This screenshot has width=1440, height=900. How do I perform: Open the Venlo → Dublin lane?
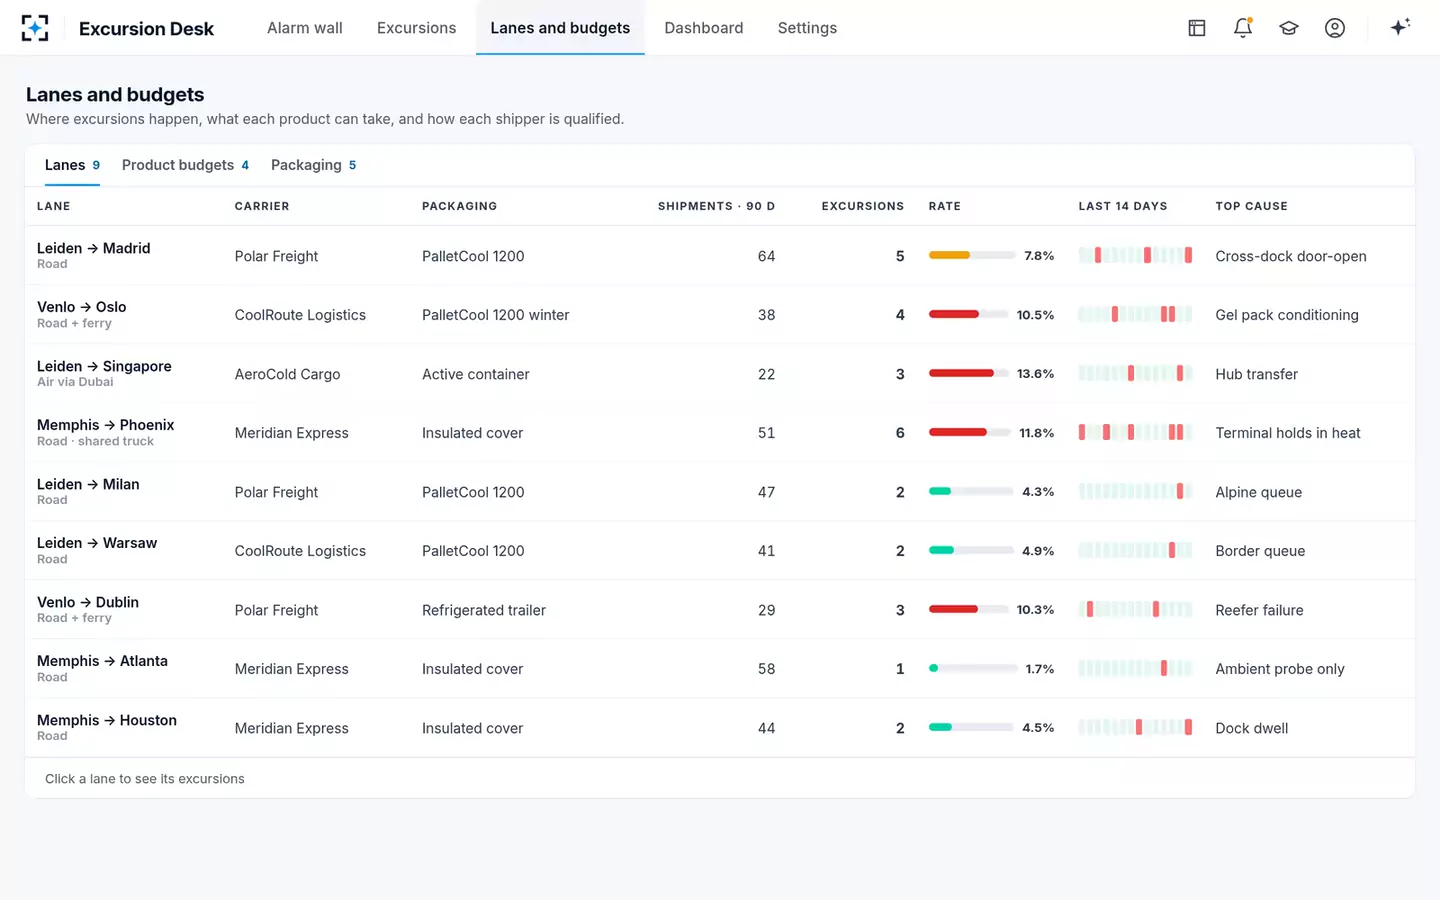point(720,610)
